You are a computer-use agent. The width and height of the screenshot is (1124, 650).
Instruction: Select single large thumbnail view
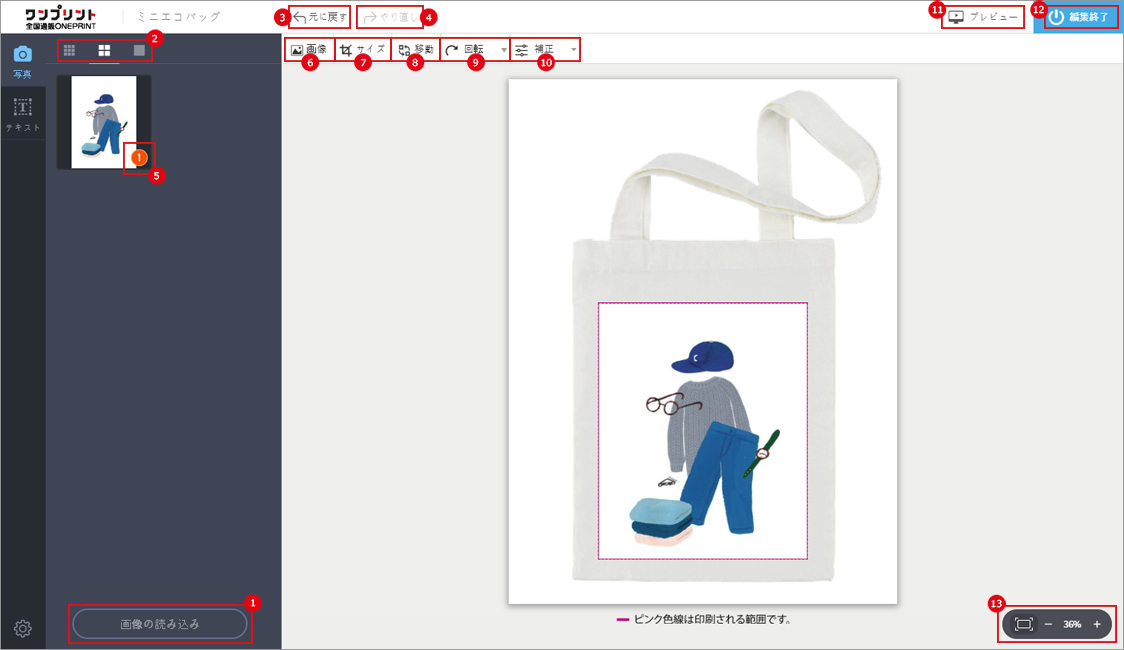(139, 50)
